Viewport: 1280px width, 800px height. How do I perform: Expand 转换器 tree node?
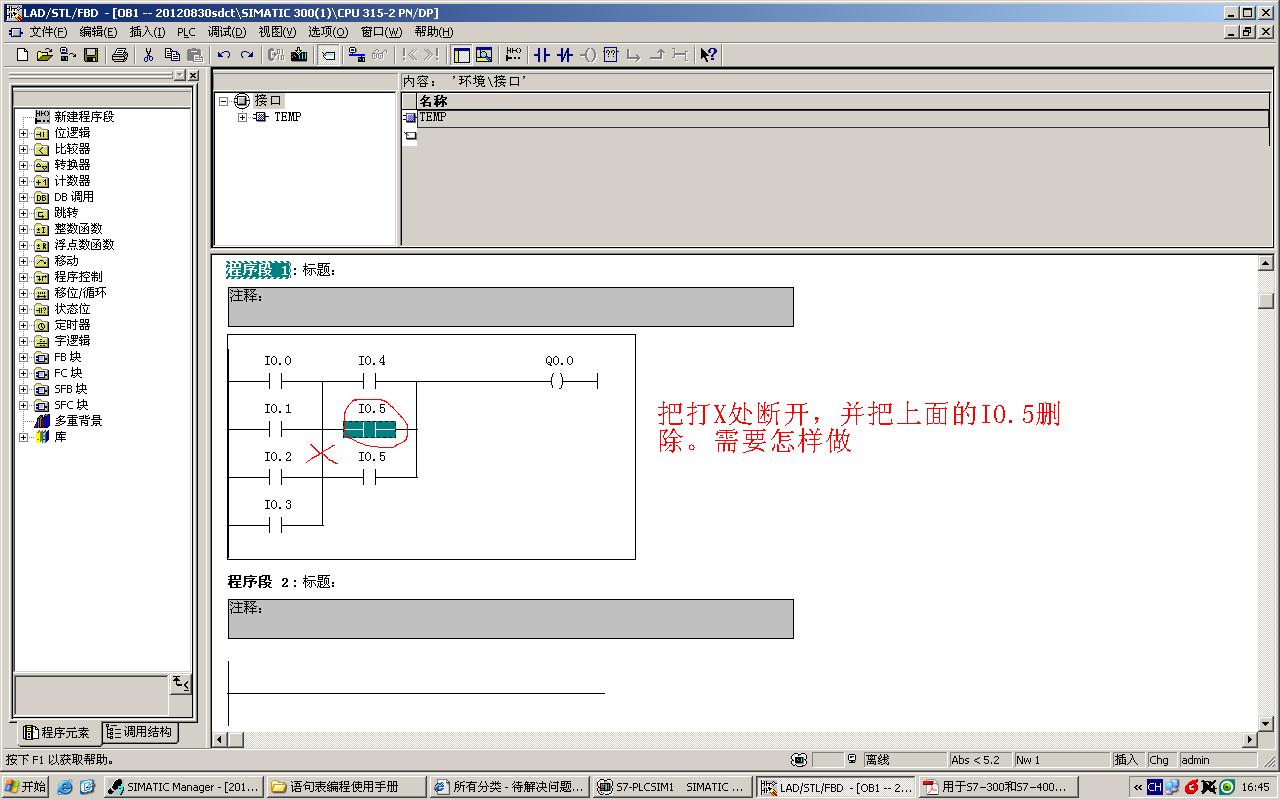point(24,165)
